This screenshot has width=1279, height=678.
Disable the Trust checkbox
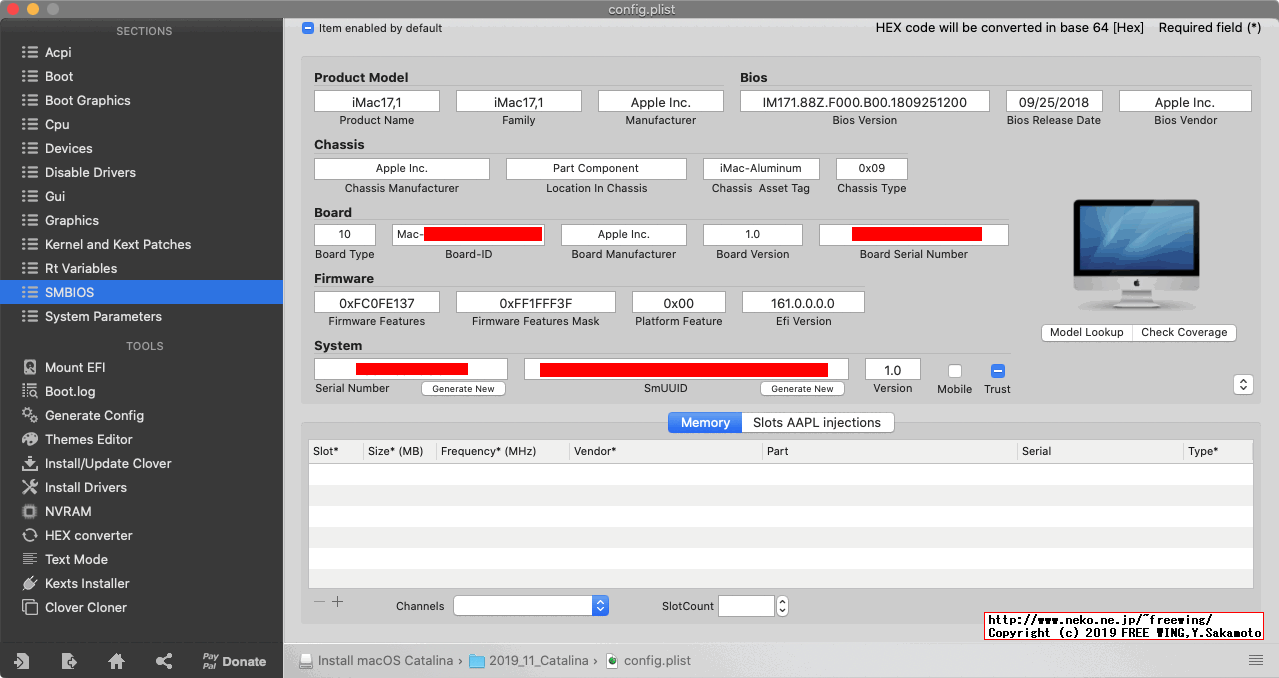997,372
